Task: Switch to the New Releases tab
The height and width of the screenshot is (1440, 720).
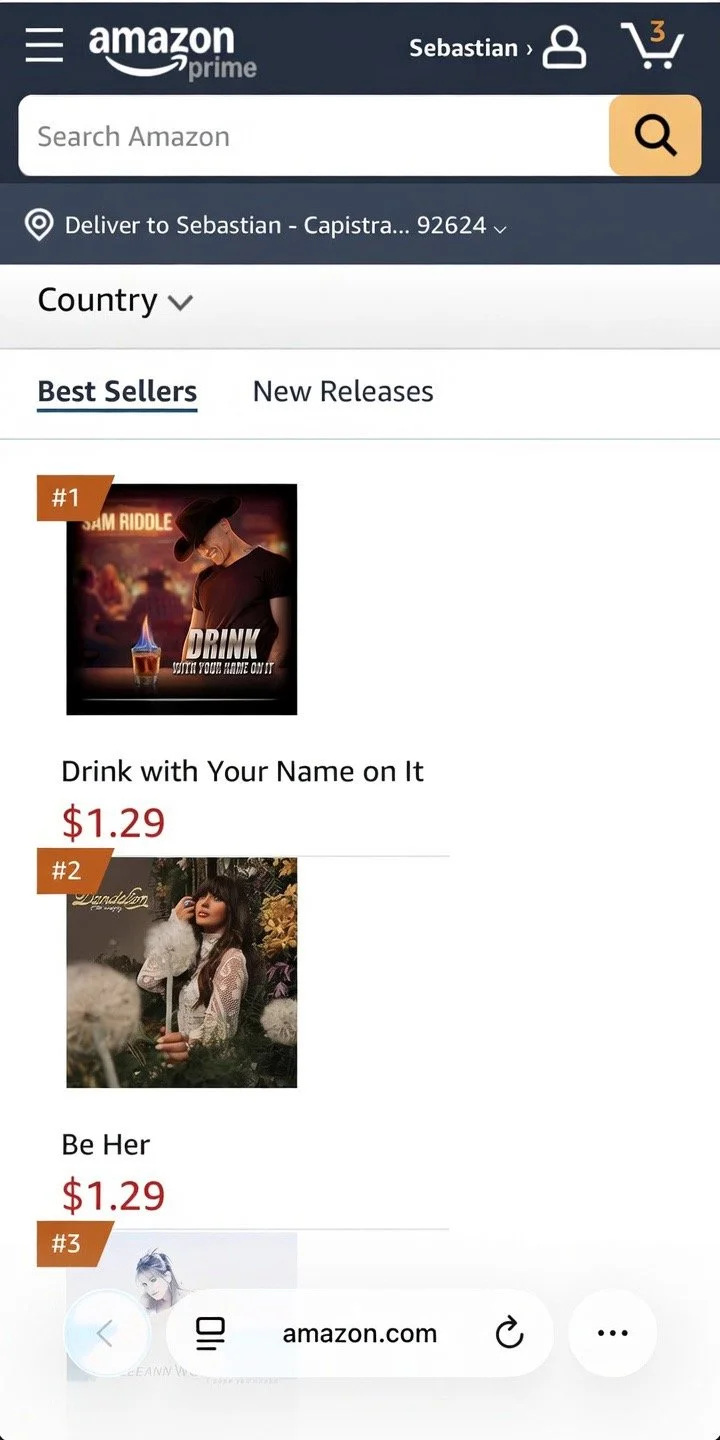Action: (343, 391)
